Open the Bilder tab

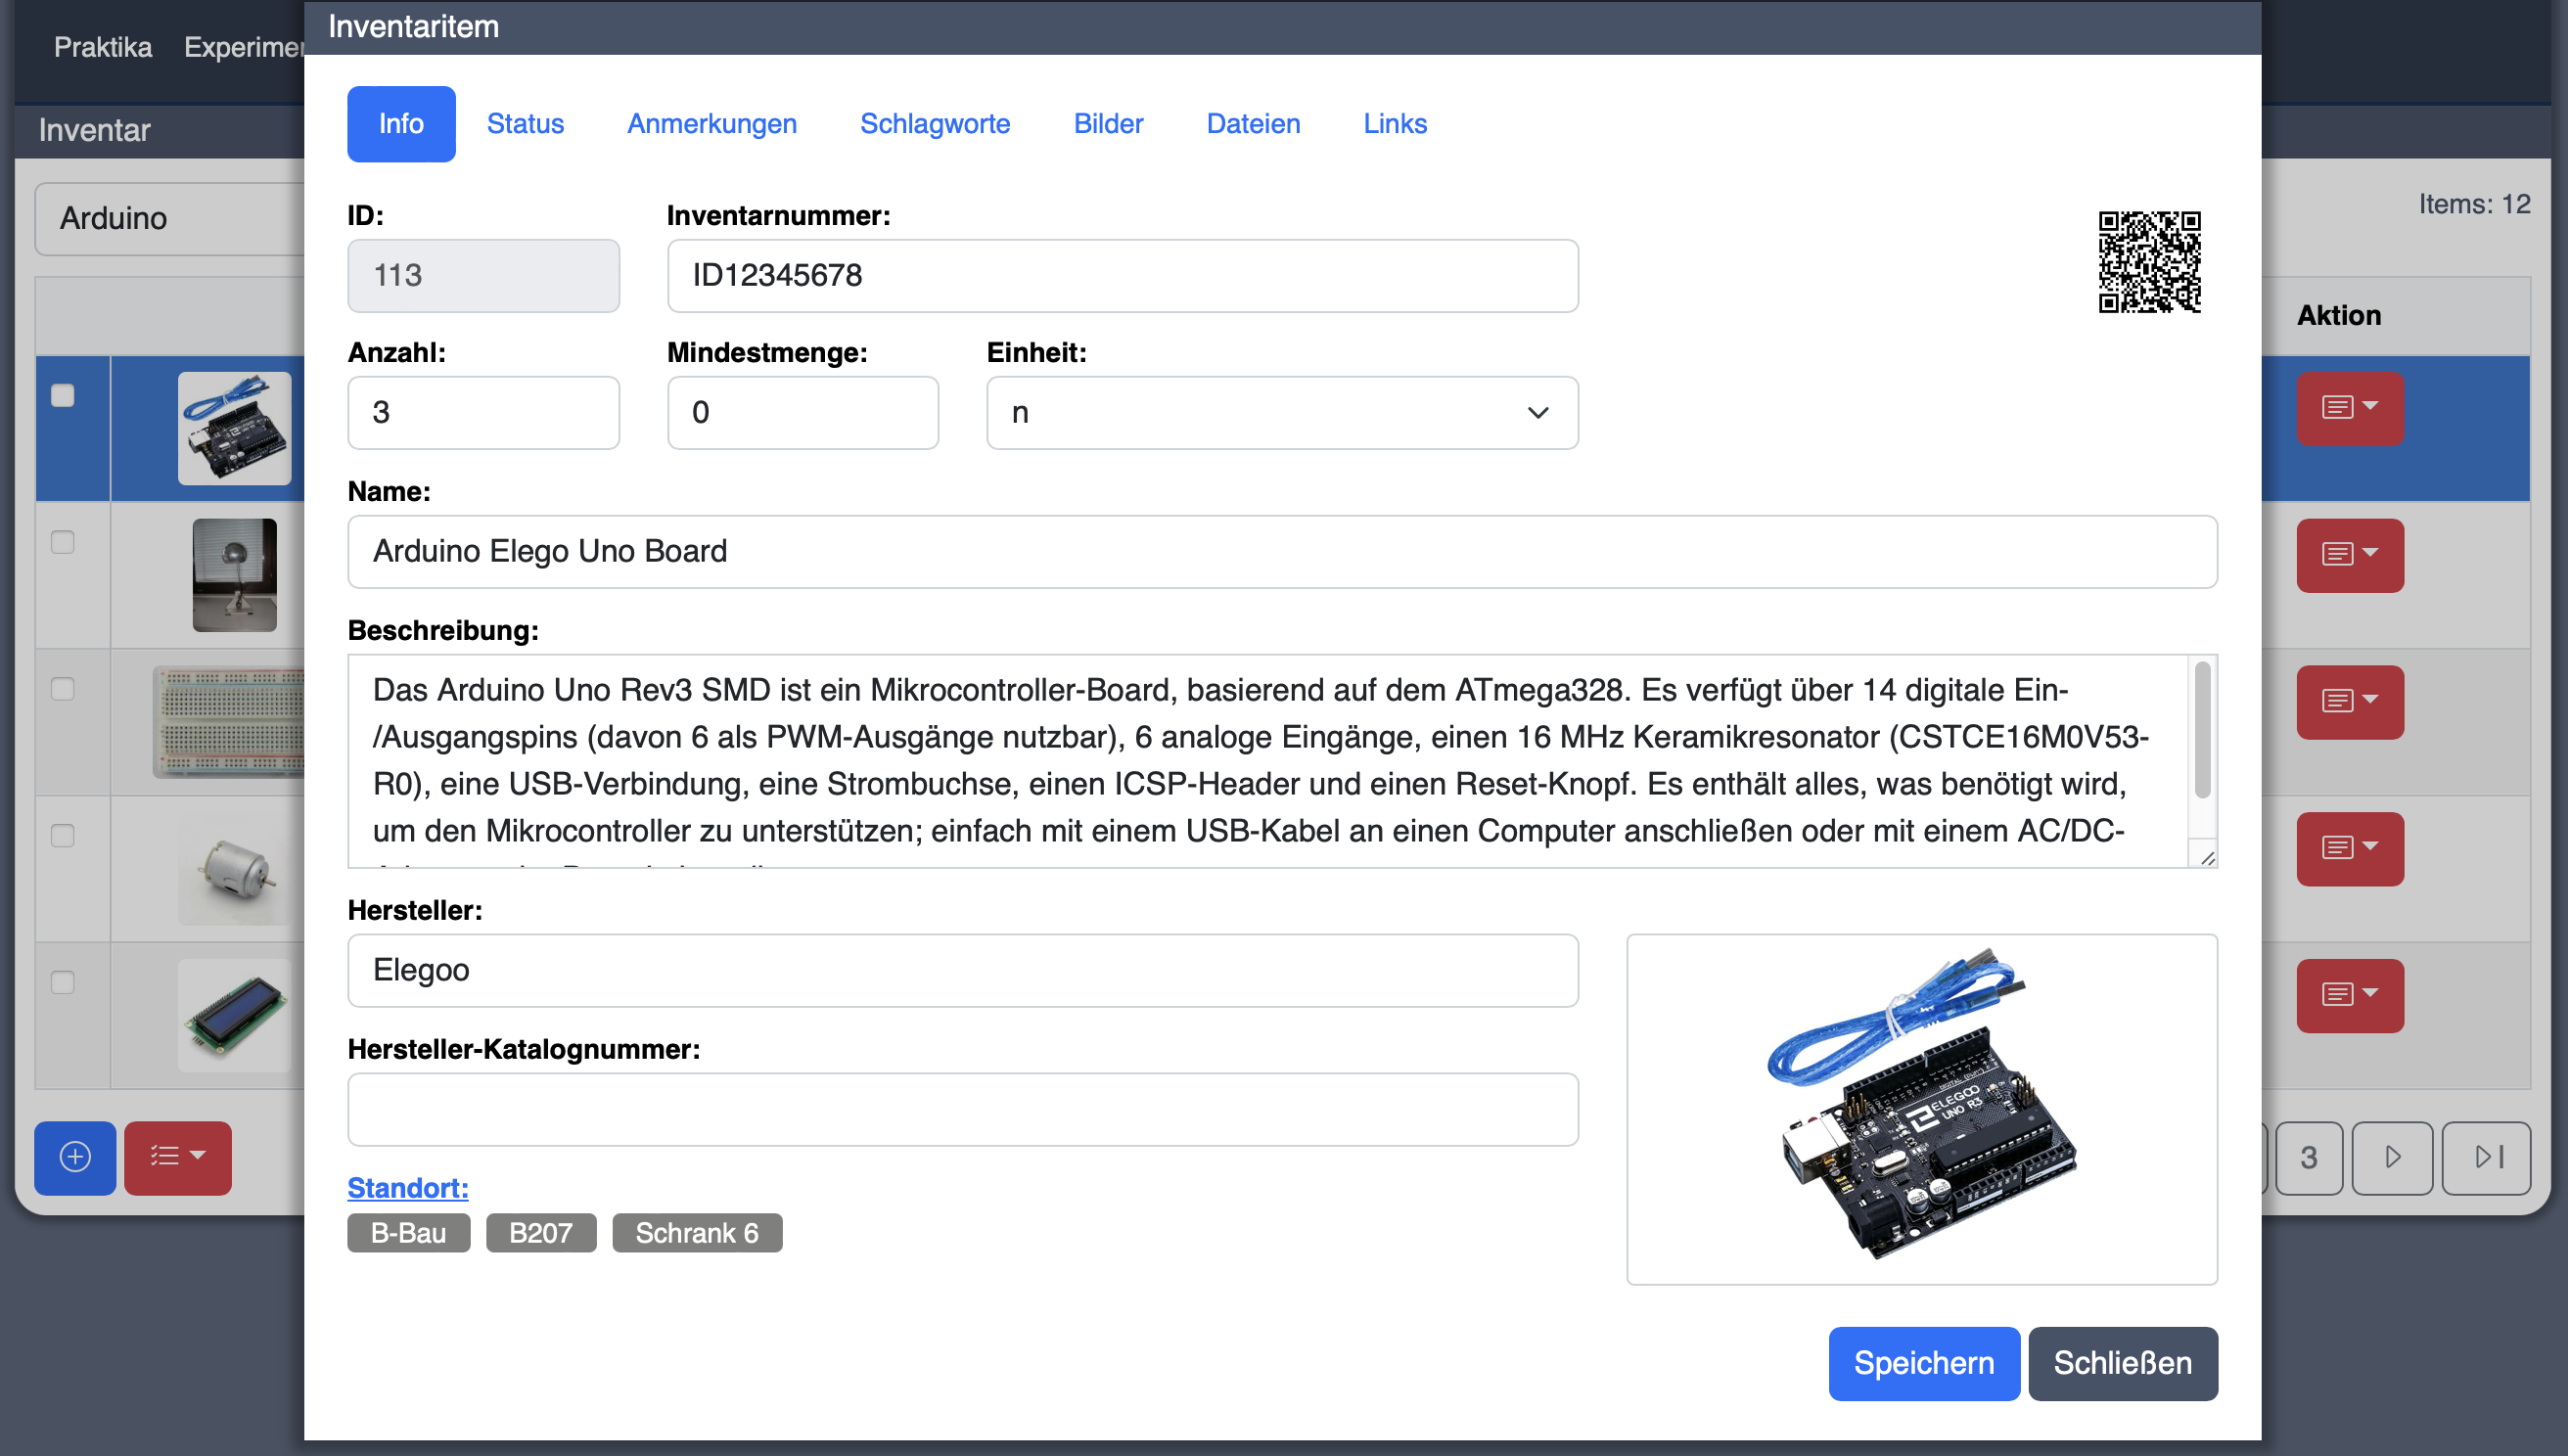tap(1108, 124)
